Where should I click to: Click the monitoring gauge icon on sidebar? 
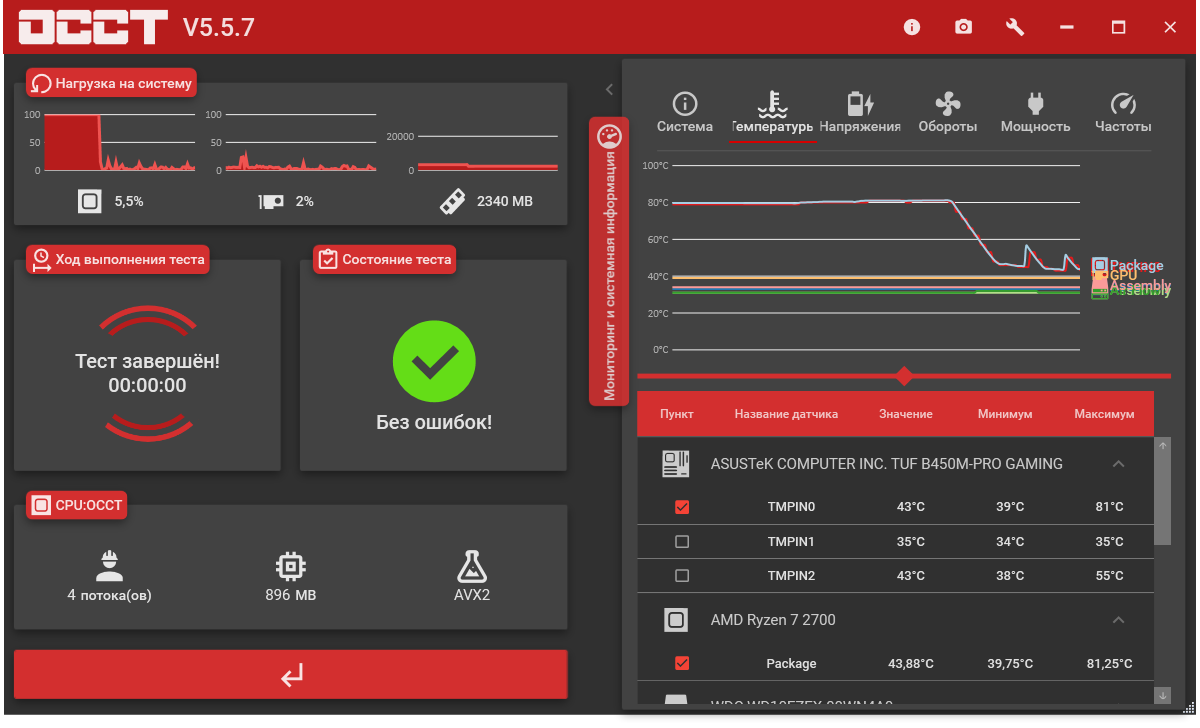tap(609, 136)
